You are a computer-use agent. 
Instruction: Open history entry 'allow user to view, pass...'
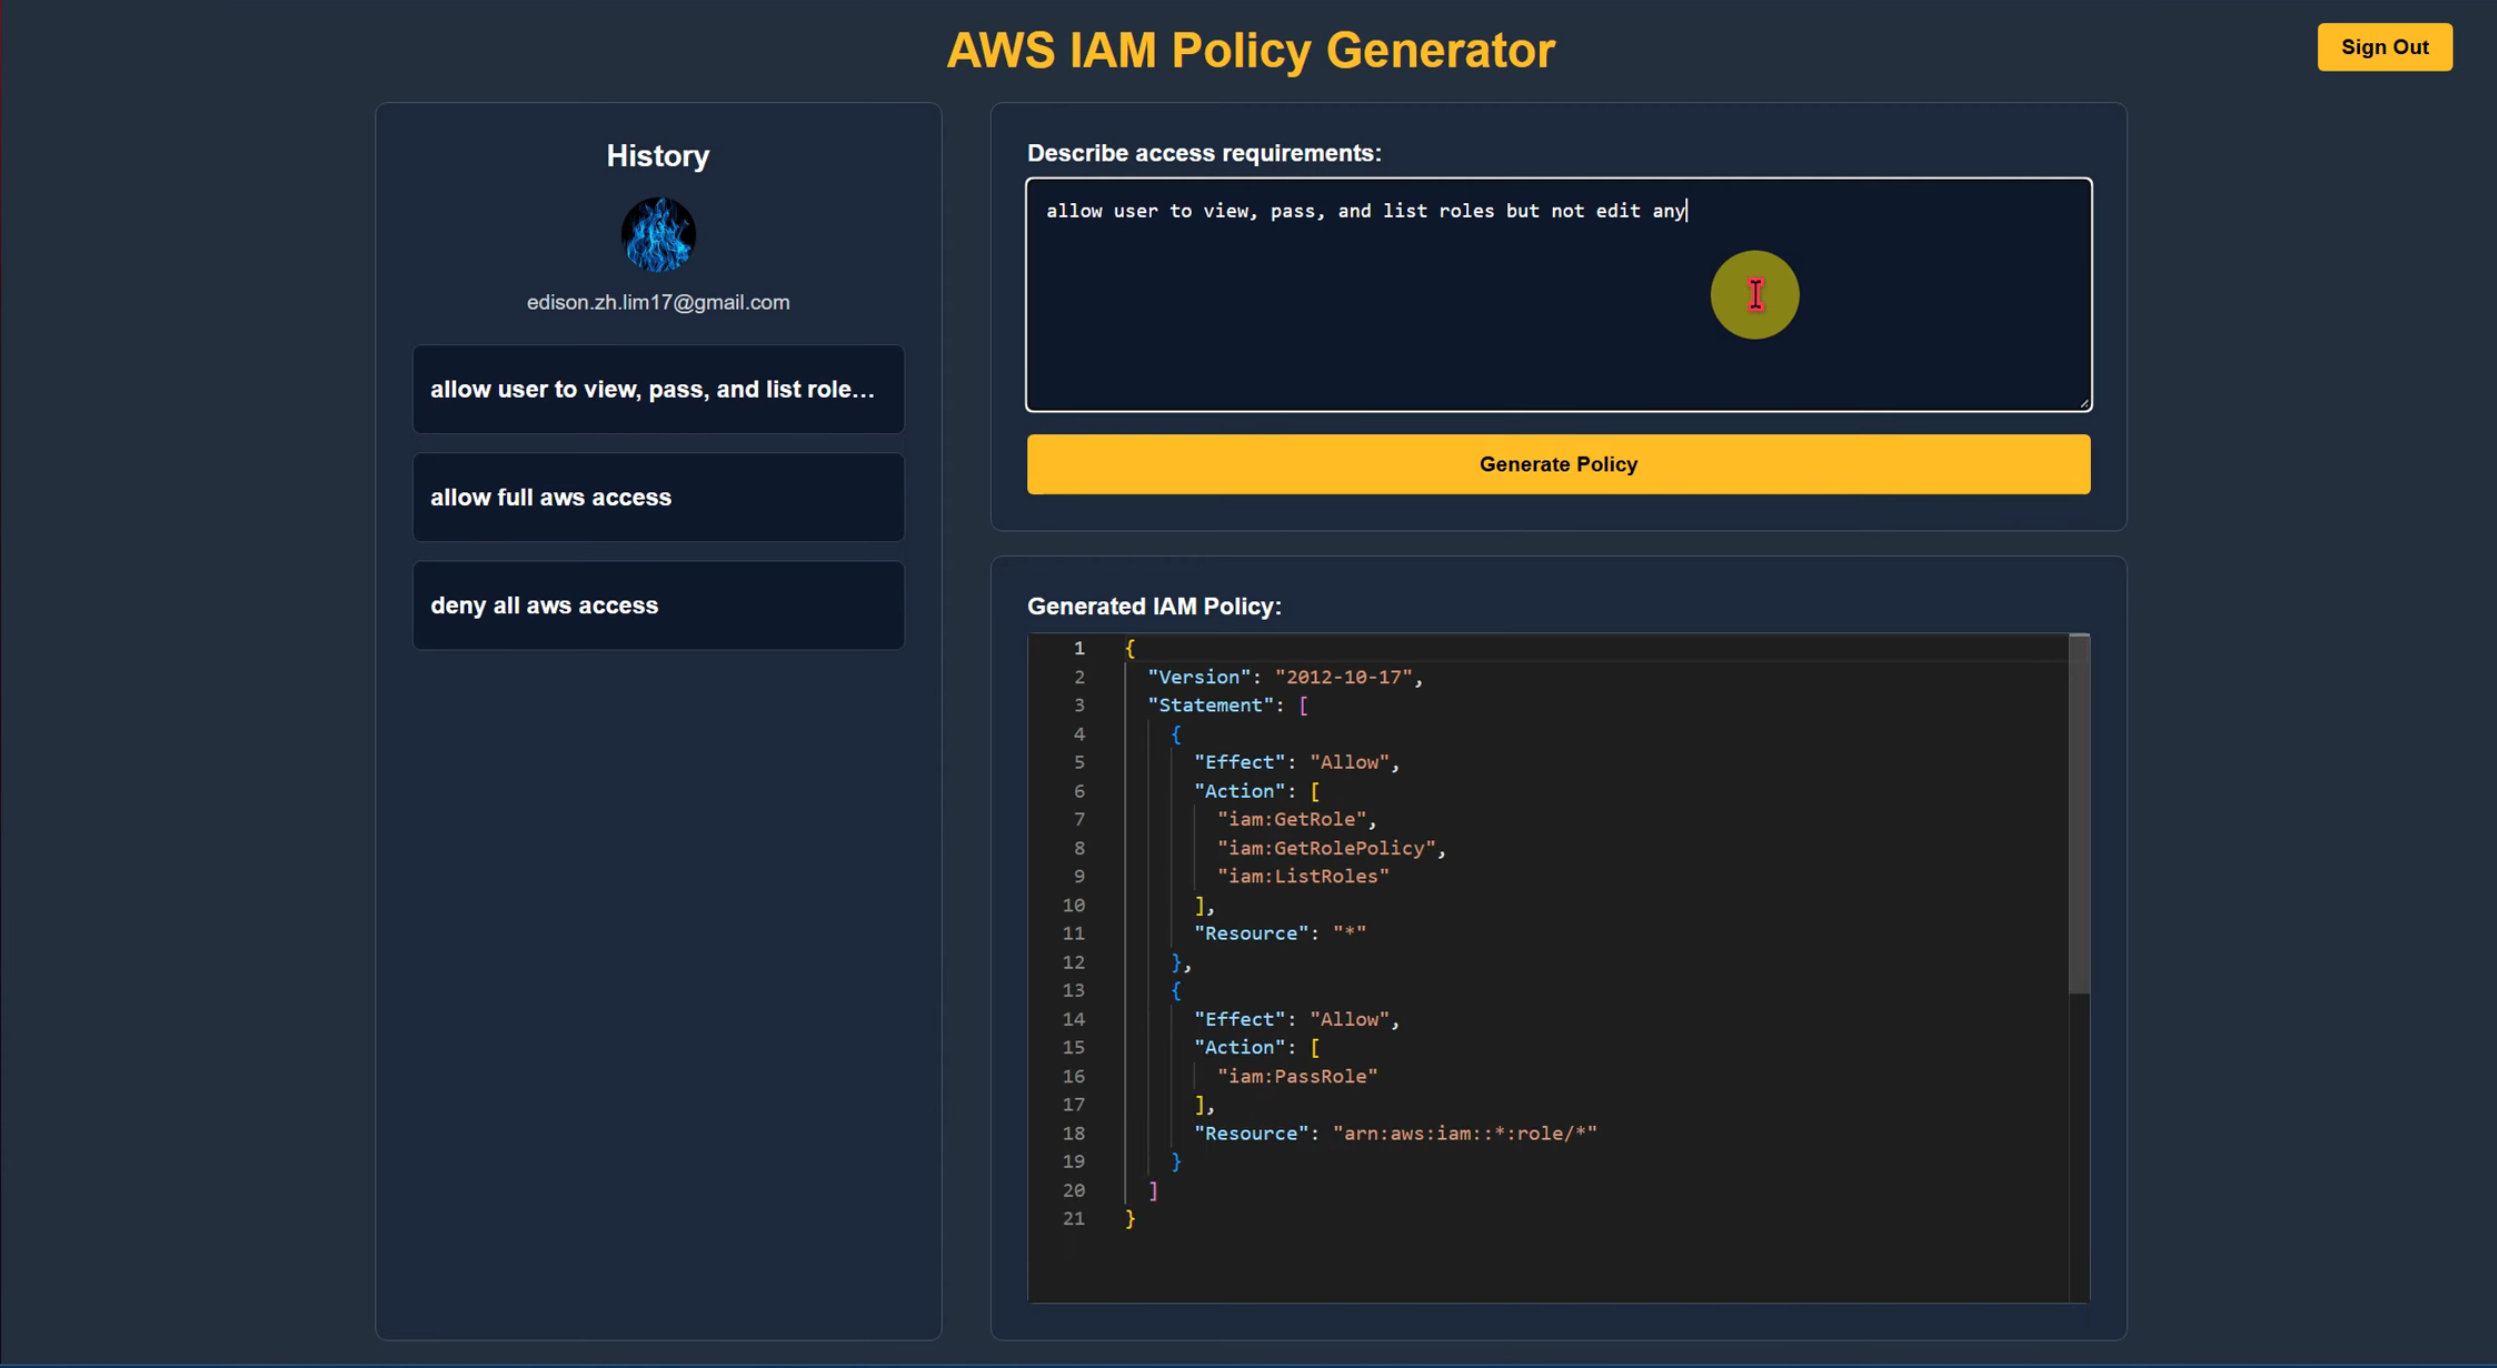click(658, 390)
